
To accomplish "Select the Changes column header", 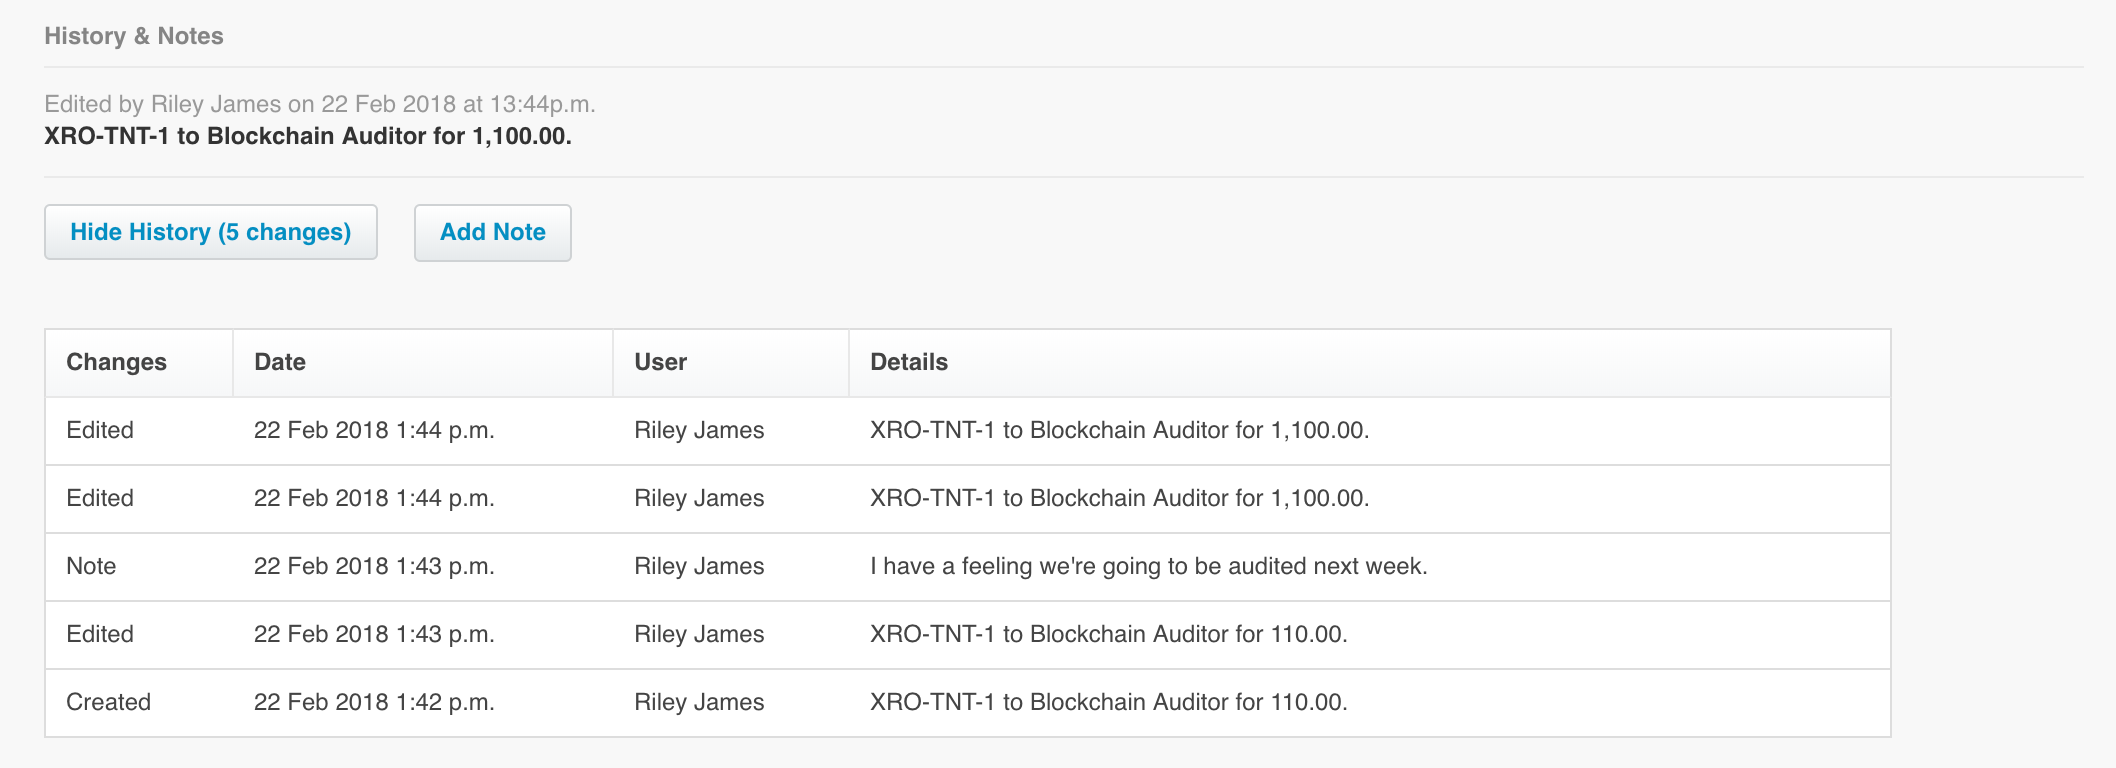I will pyautogui.click(x=117, y=362).
